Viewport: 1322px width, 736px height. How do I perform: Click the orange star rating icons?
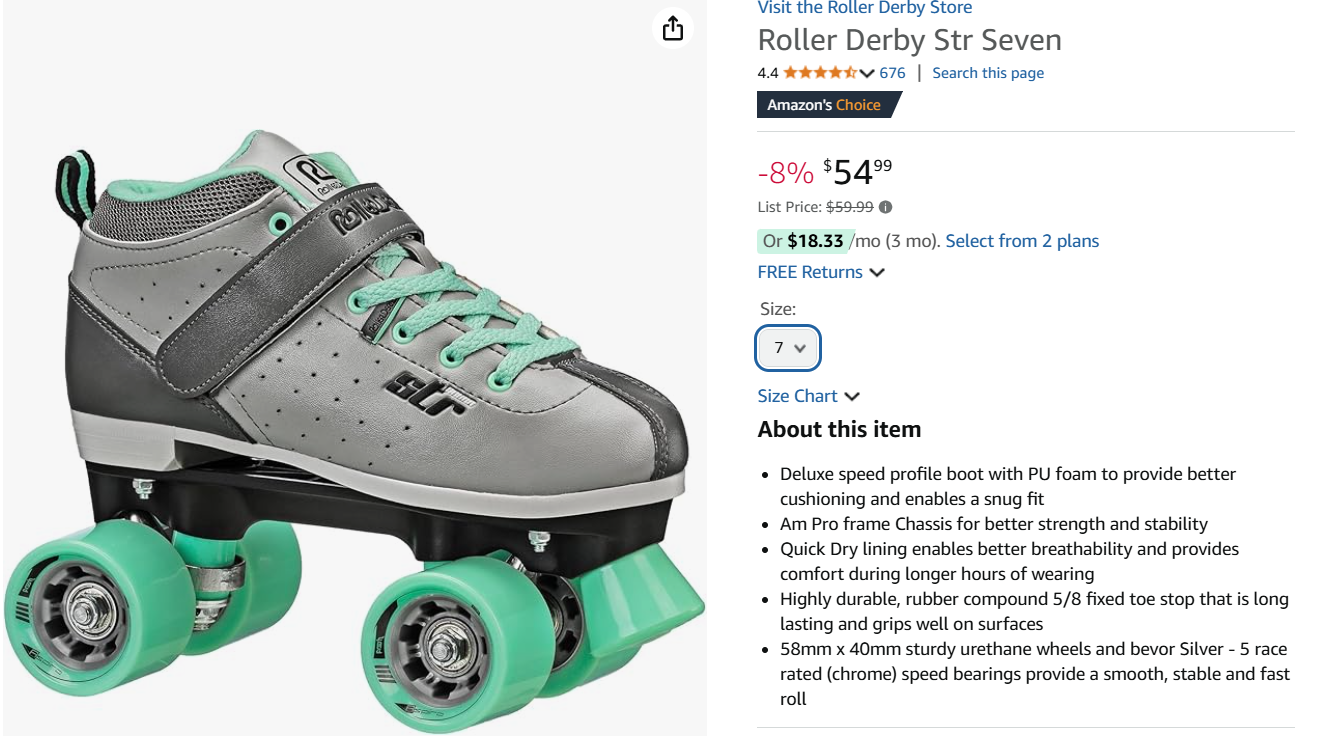[x=819, y=73]
